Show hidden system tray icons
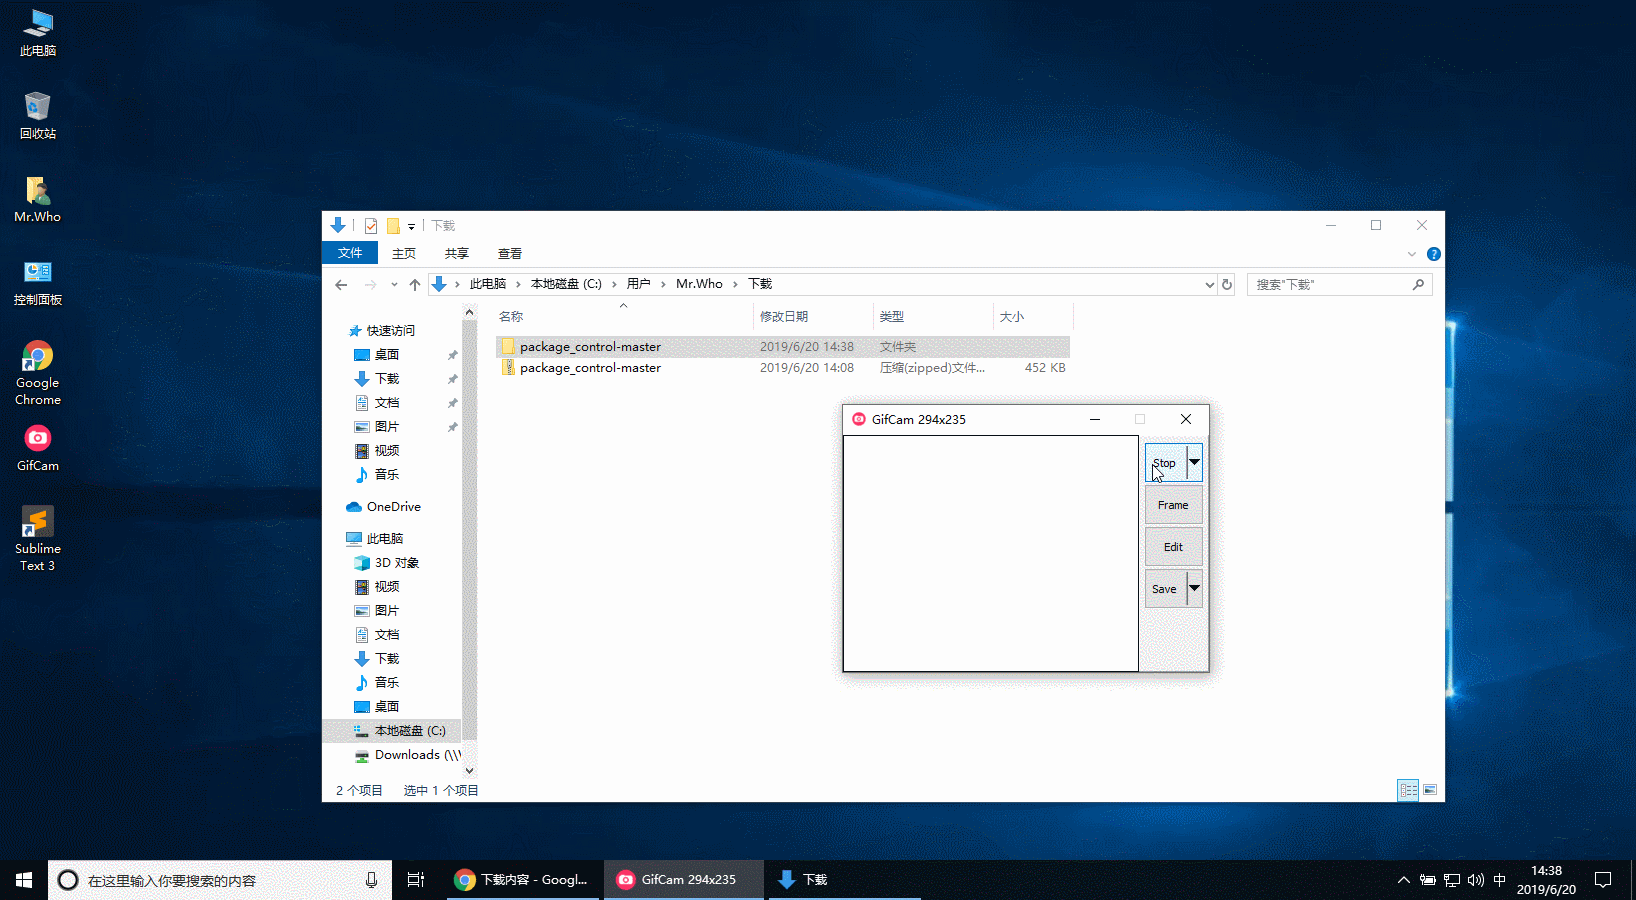The image size is (1636, 900). [1403, 880]
